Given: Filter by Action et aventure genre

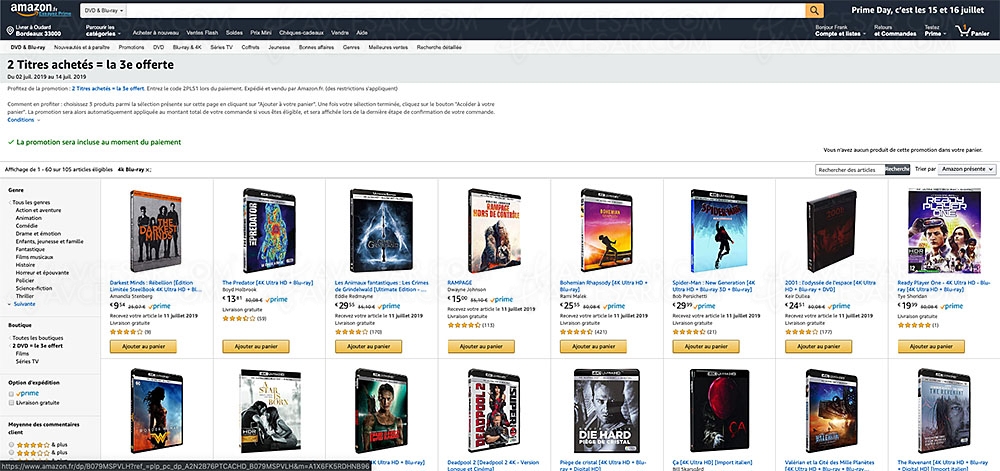Looking at the screenshot, I should (x=39, y=210).
